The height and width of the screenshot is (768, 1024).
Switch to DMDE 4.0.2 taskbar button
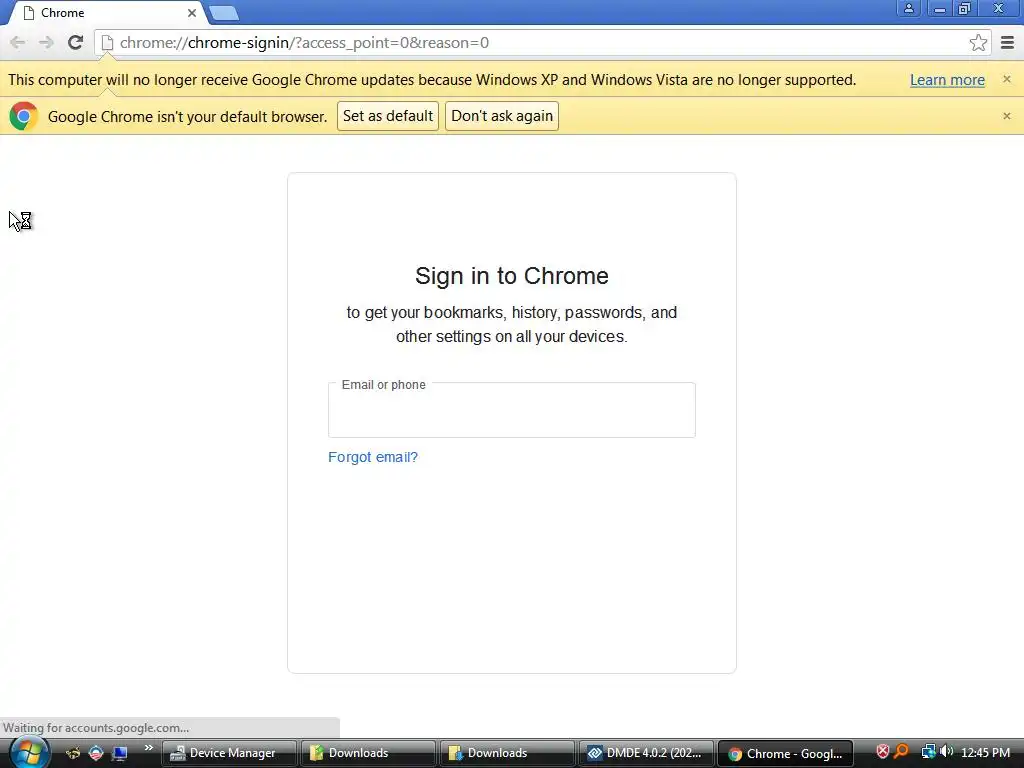click(x=647, y=753)
